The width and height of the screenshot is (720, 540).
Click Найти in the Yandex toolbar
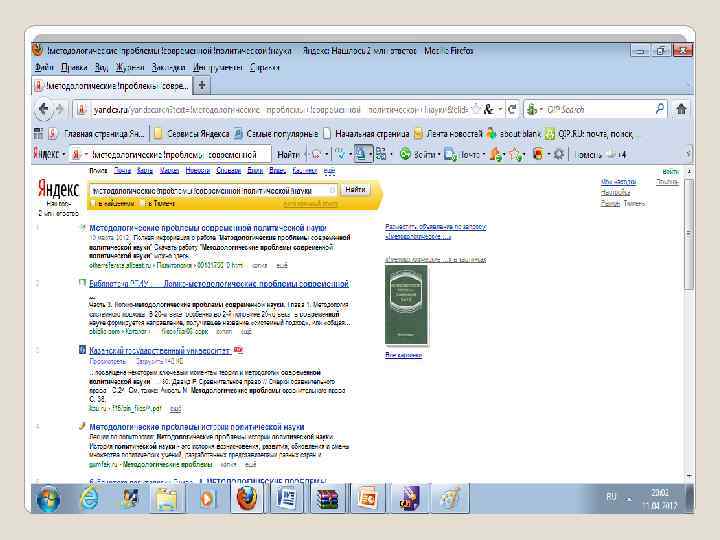click(288, 155)
